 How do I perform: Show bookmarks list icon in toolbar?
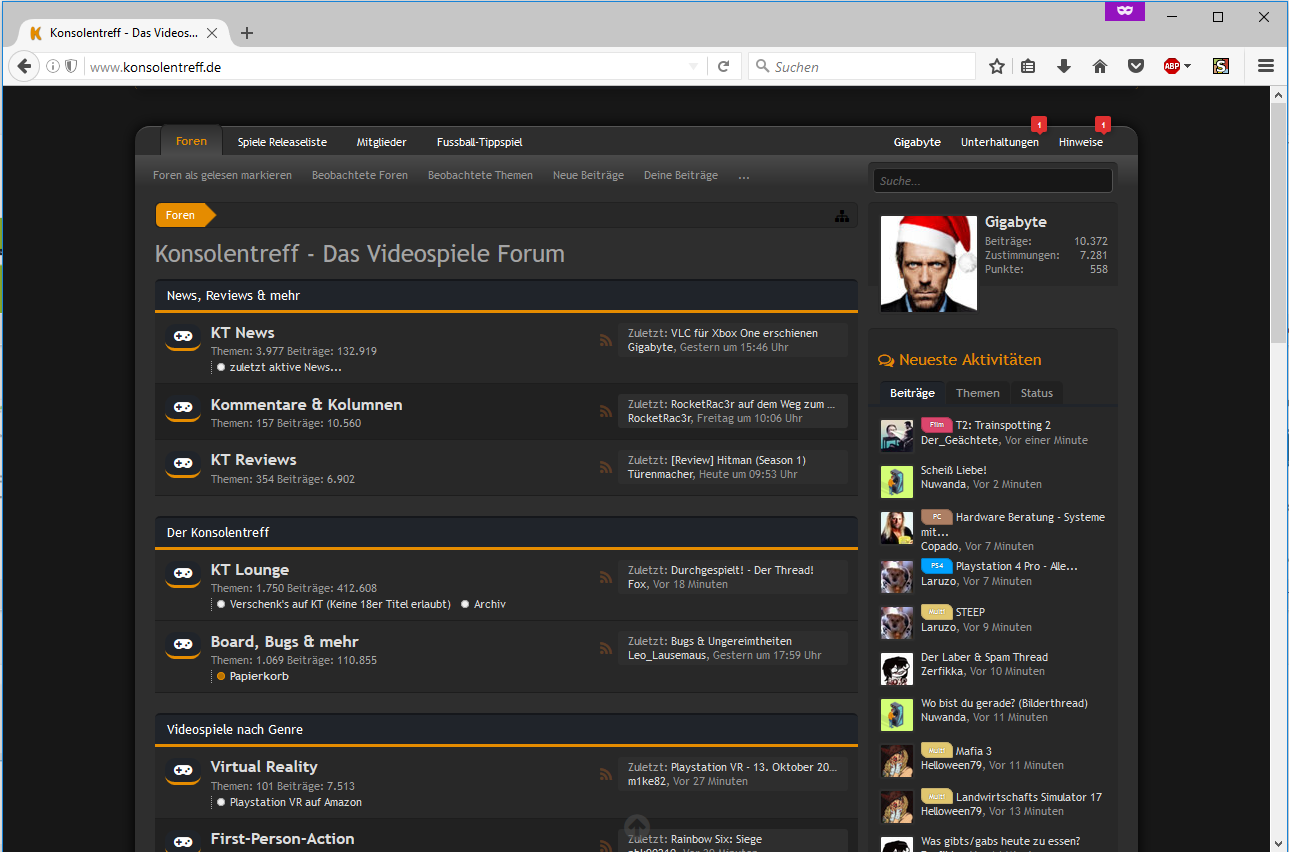1029,66
